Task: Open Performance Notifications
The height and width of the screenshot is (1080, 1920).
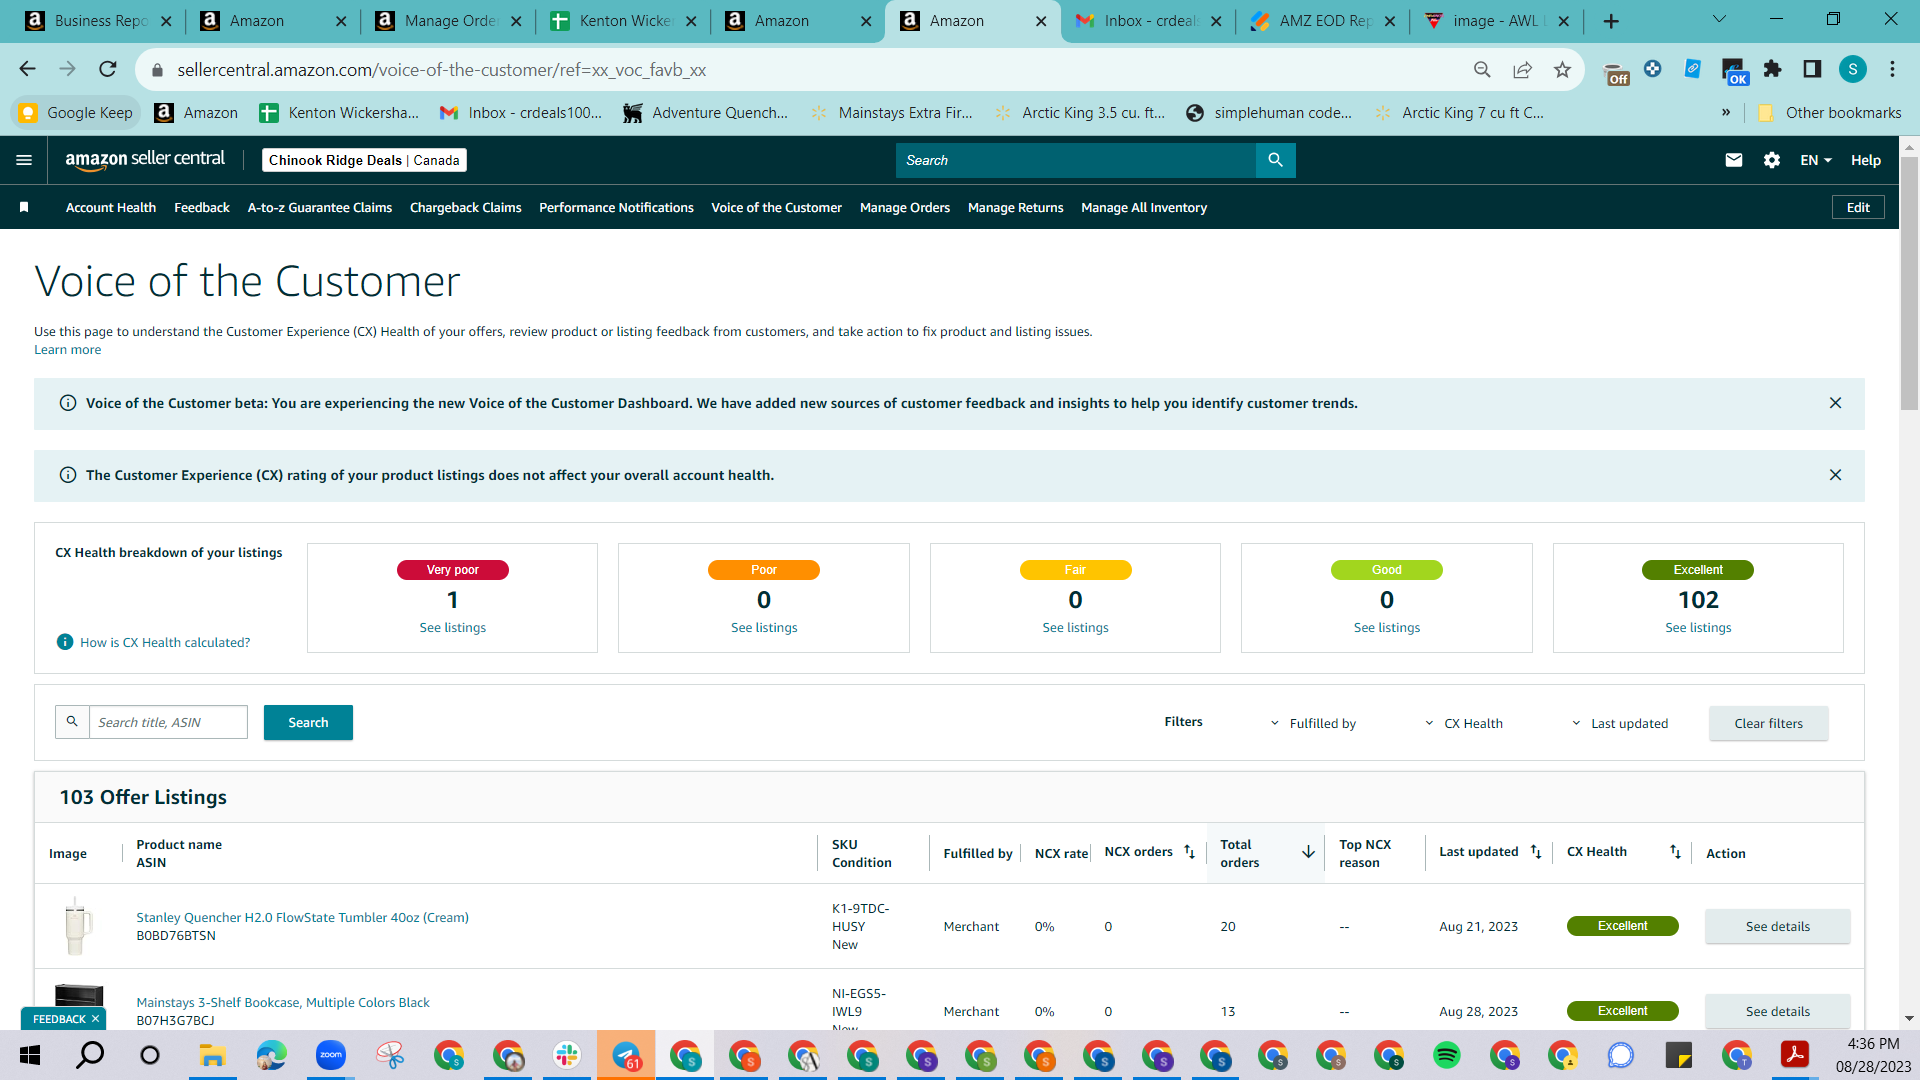Action: (616, 207)
